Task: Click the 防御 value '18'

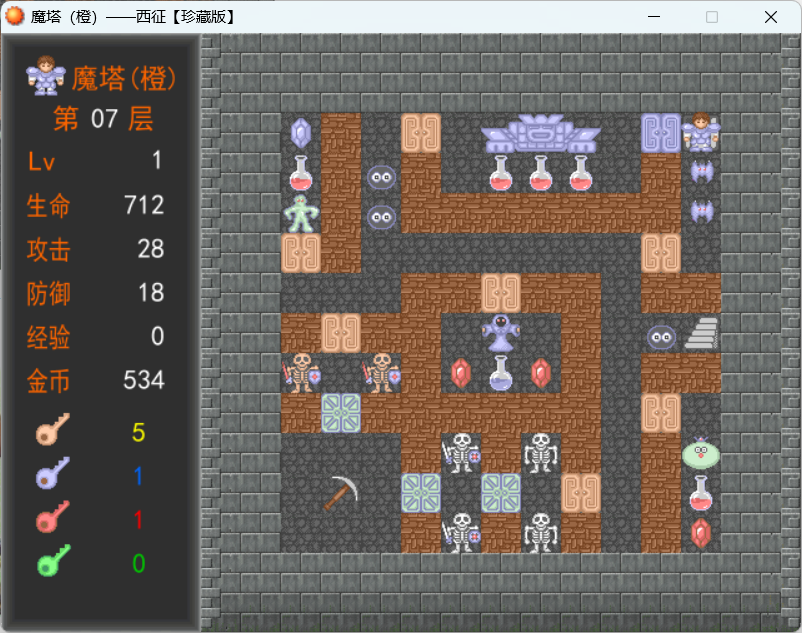Action: [151, 292]
